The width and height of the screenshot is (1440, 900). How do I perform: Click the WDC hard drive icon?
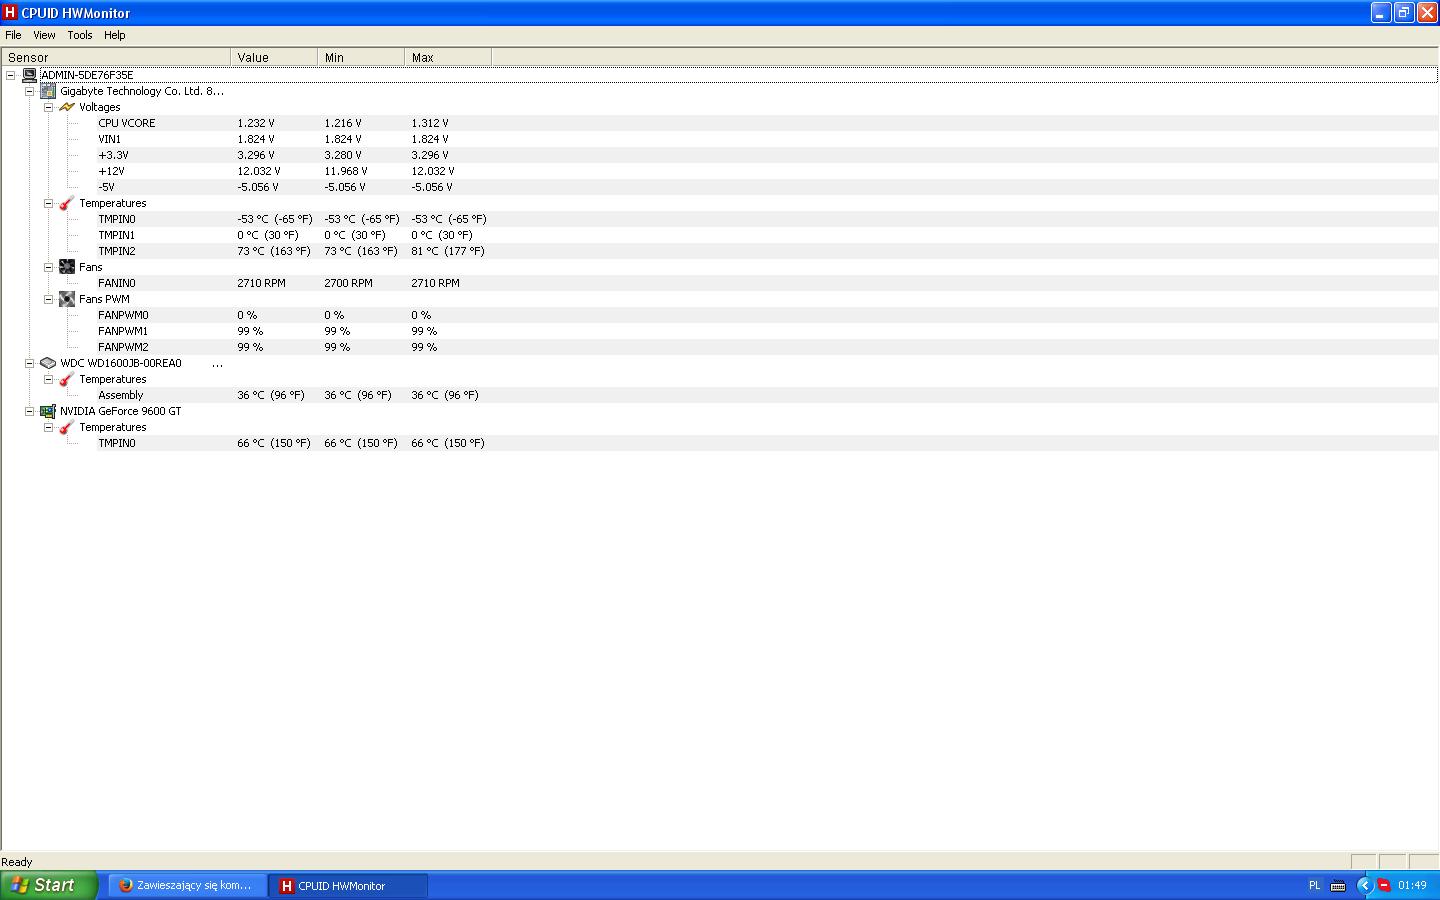coord(48,363)
